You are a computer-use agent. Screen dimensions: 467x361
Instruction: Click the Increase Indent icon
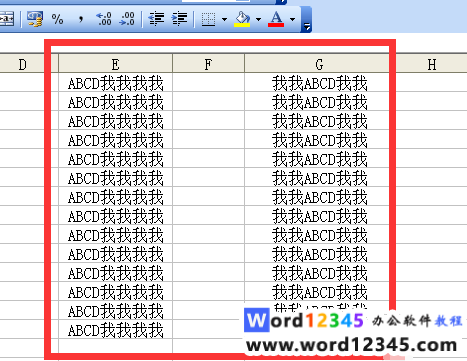pos(179,19)
